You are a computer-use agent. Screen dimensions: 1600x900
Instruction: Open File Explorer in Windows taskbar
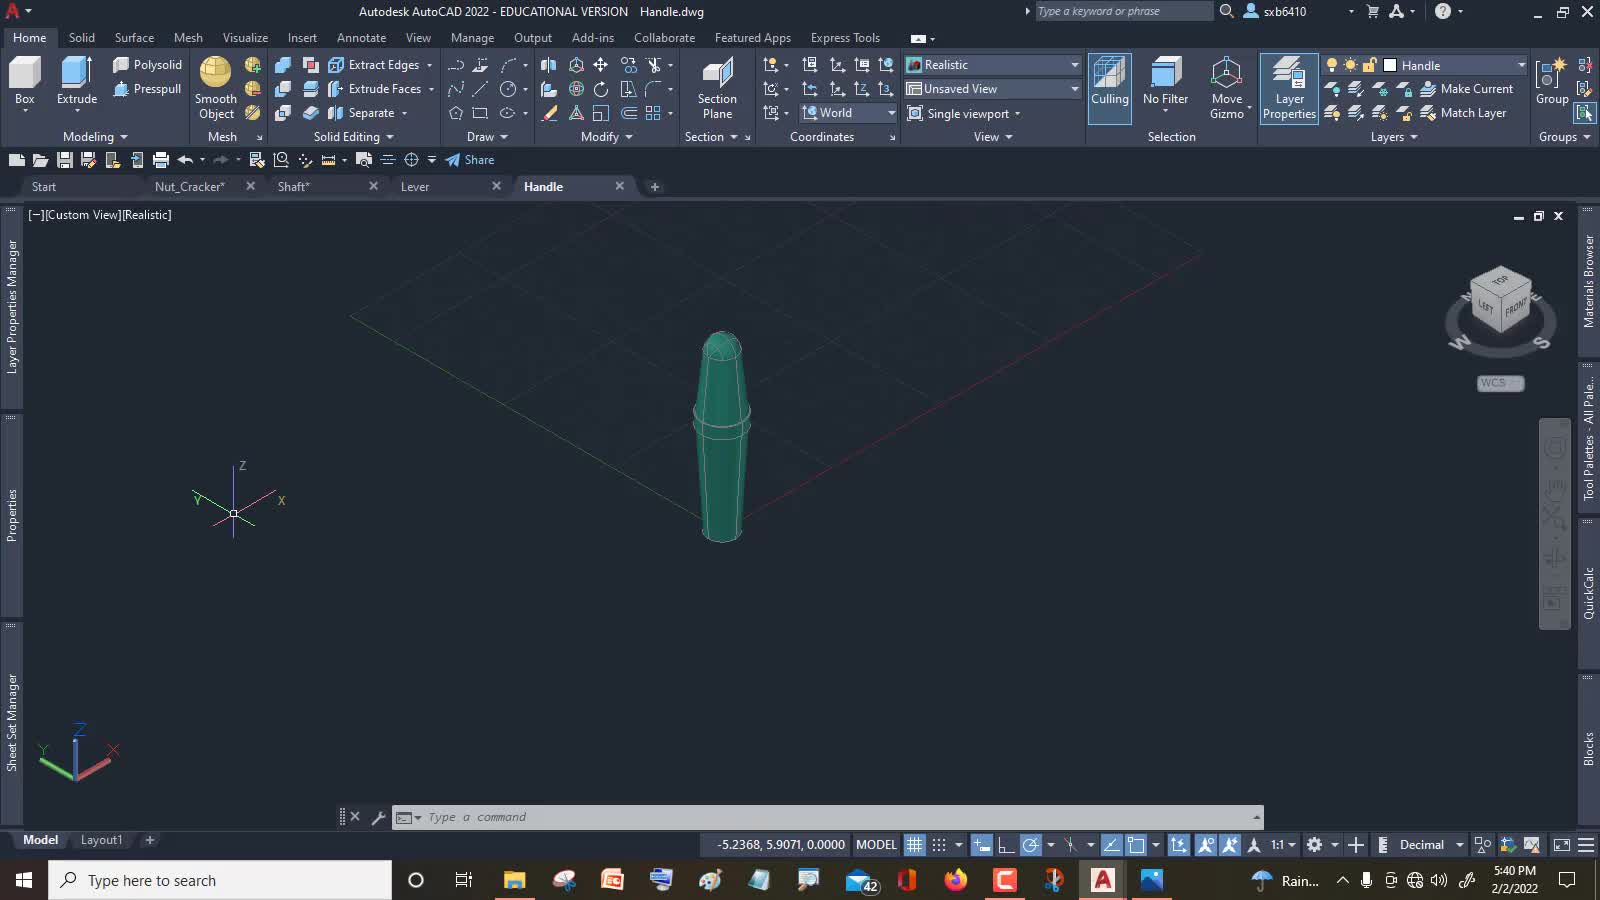click(514, 880)
